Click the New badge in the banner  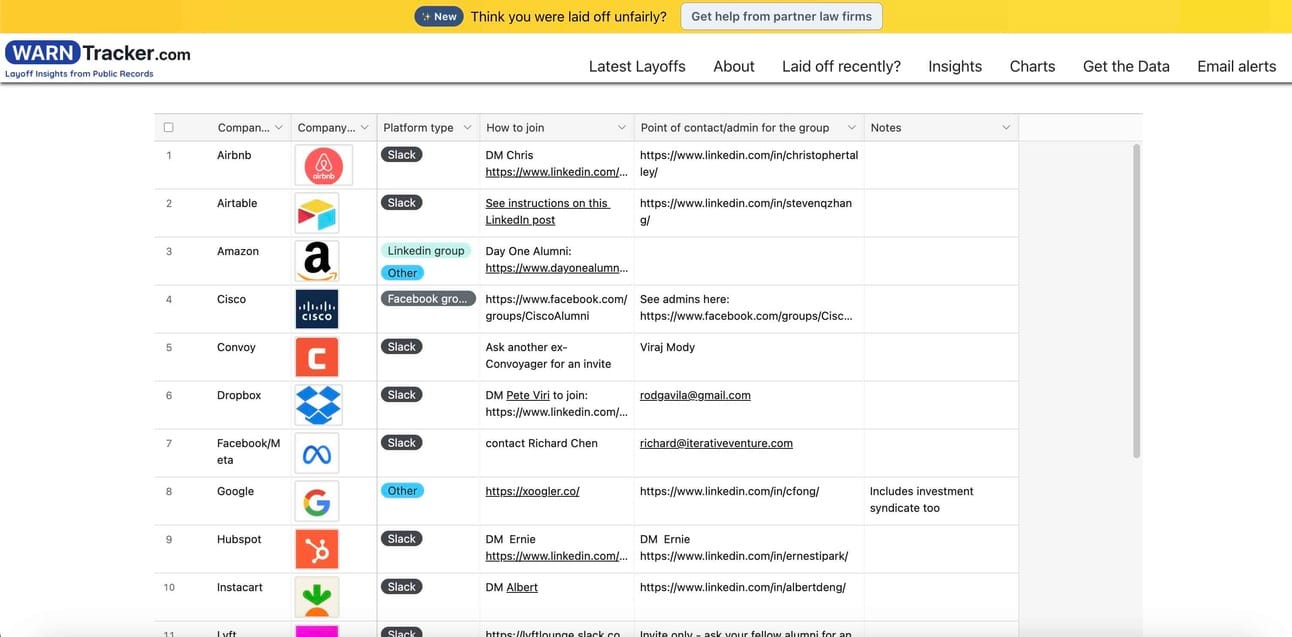click(439, 16)
